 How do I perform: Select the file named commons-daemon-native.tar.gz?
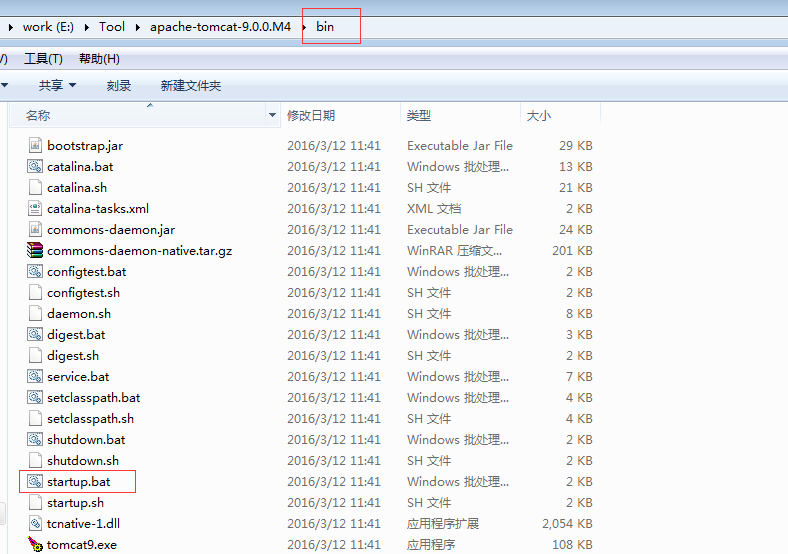(139, 250)
